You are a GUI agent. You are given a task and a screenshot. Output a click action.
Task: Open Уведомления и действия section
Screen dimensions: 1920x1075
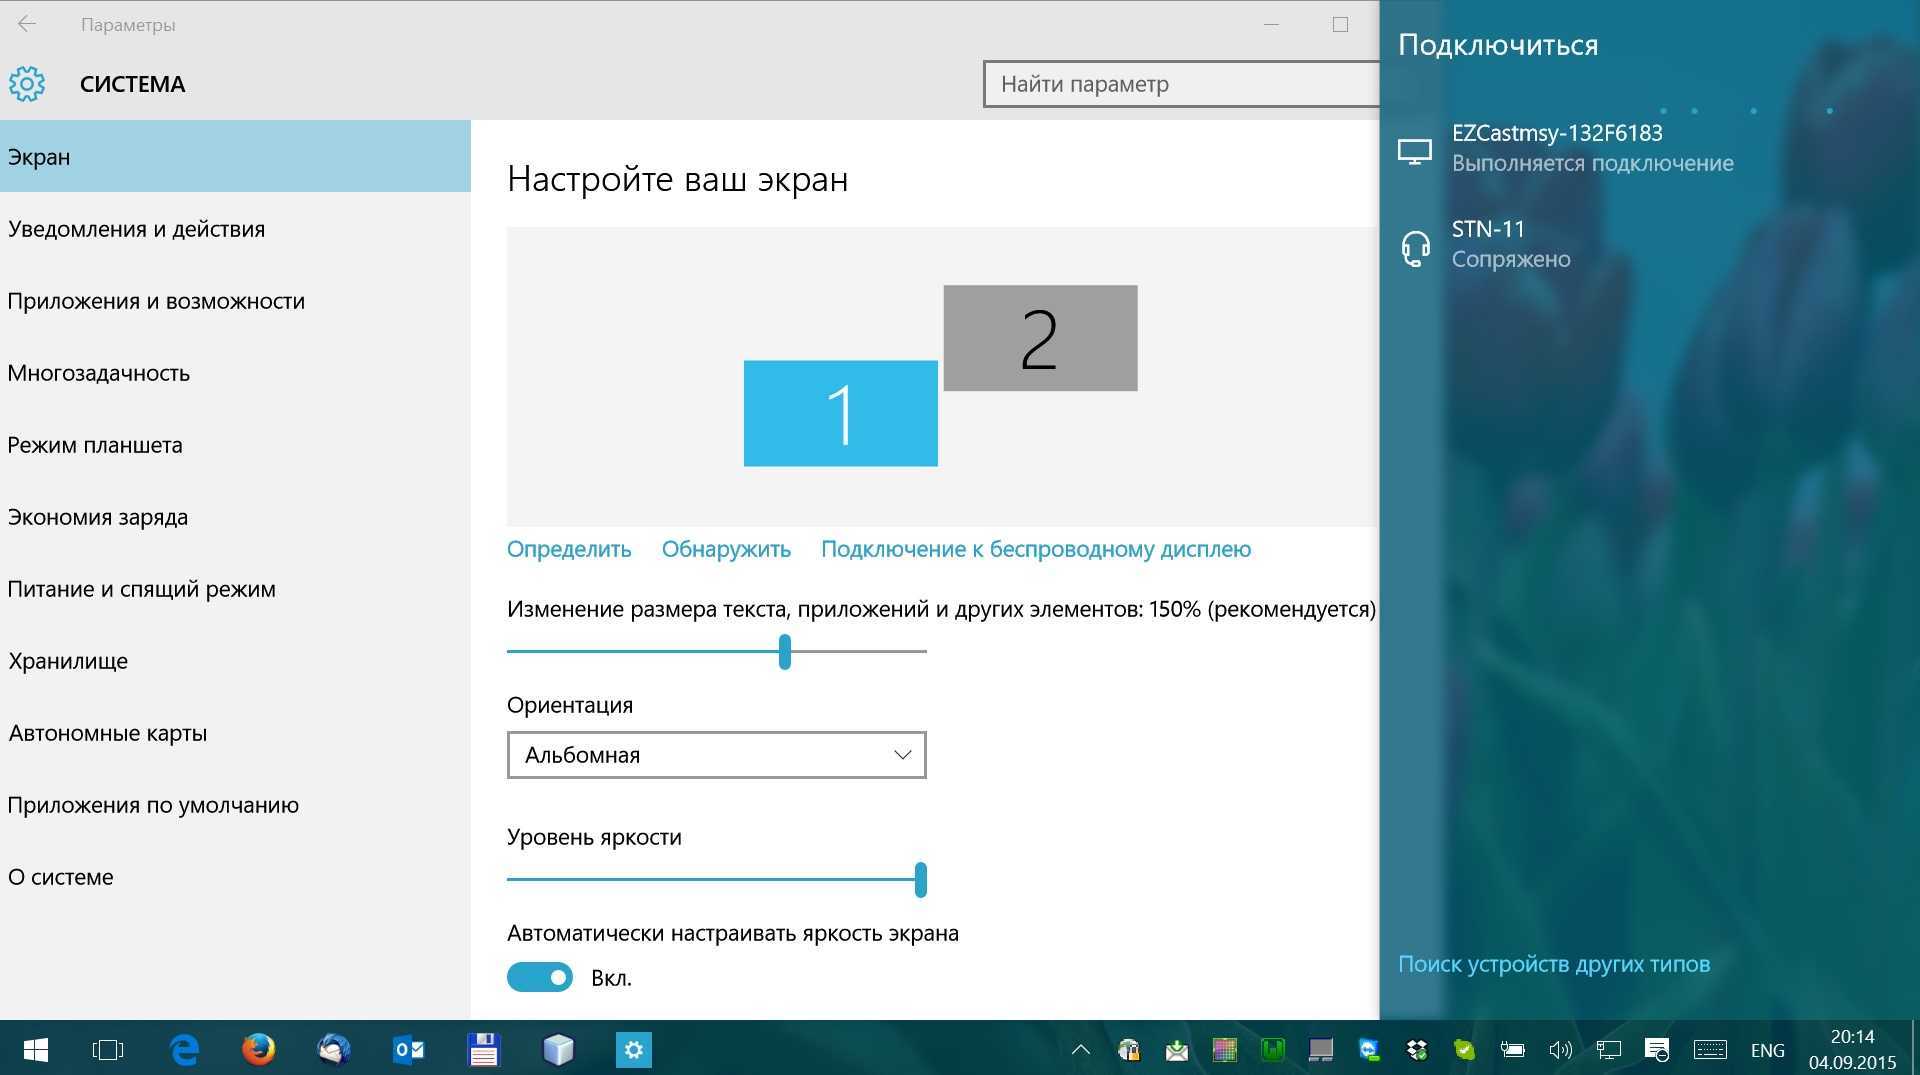point(235,229)
